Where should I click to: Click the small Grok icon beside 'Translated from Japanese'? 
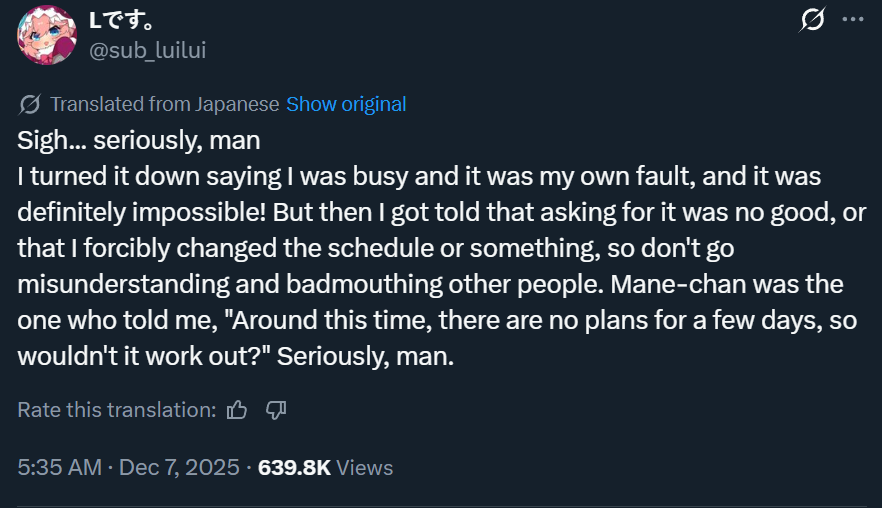(29, 105)
